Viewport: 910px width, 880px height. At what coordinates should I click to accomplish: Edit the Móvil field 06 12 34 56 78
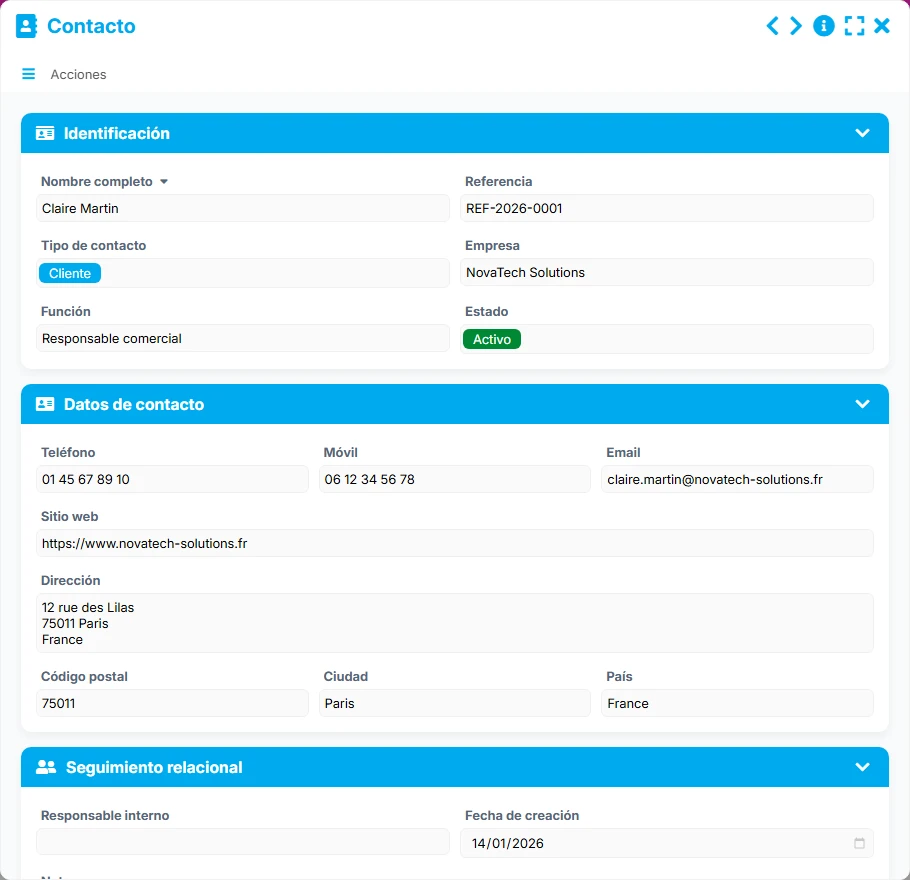(x=455, y=479)
